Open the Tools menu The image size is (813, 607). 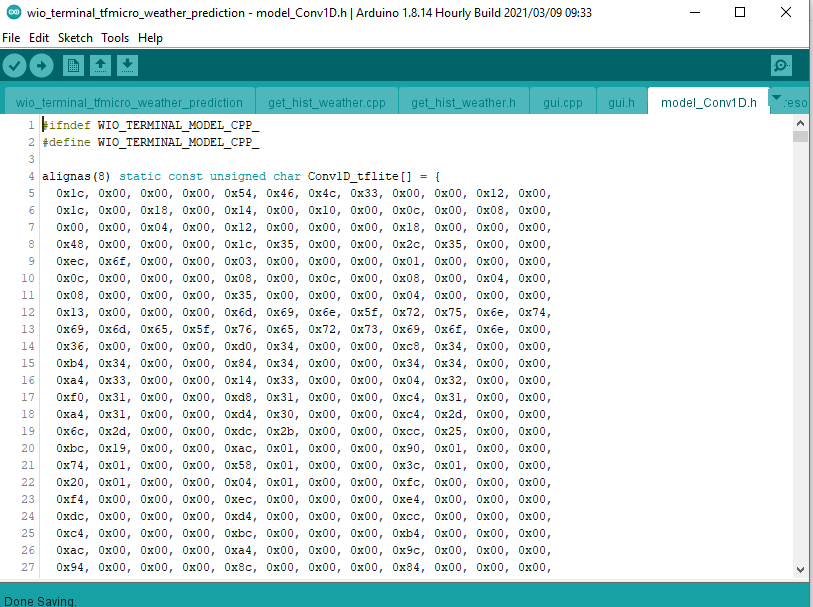click(115, 38)
